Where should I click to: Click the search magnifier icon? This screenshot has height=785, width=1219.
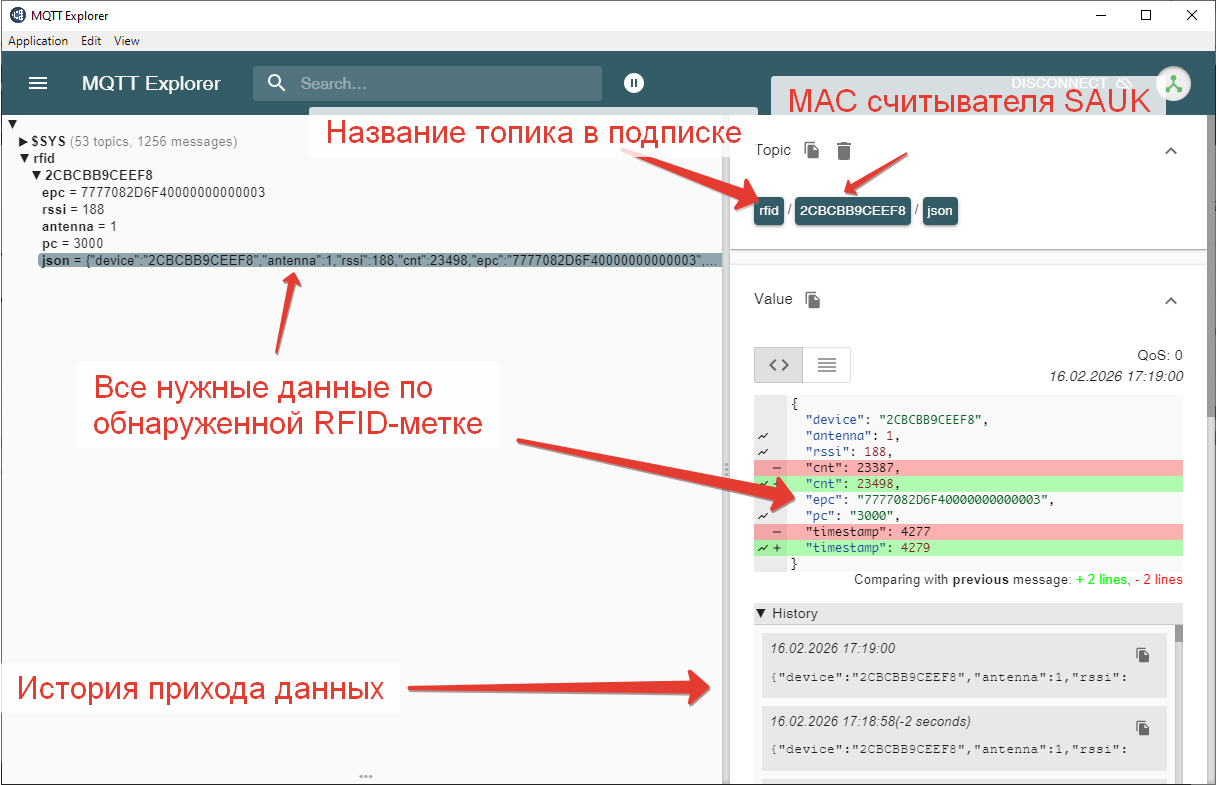[x=276, y=83]
